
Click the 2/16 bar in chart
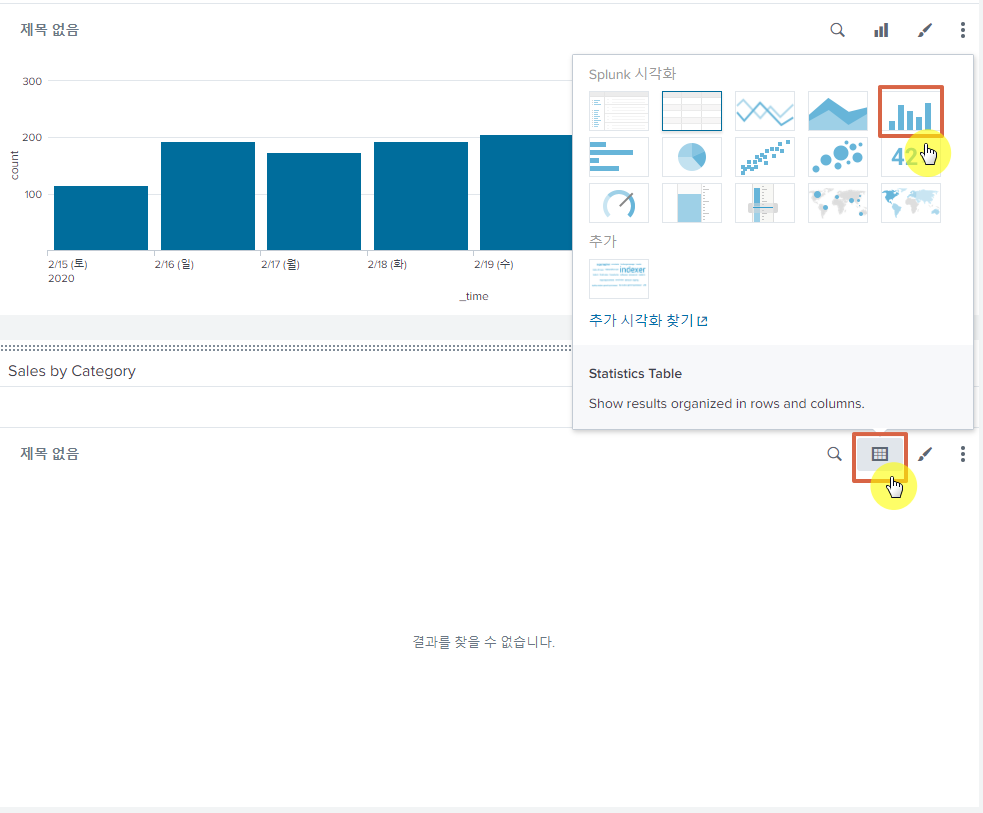208,196
